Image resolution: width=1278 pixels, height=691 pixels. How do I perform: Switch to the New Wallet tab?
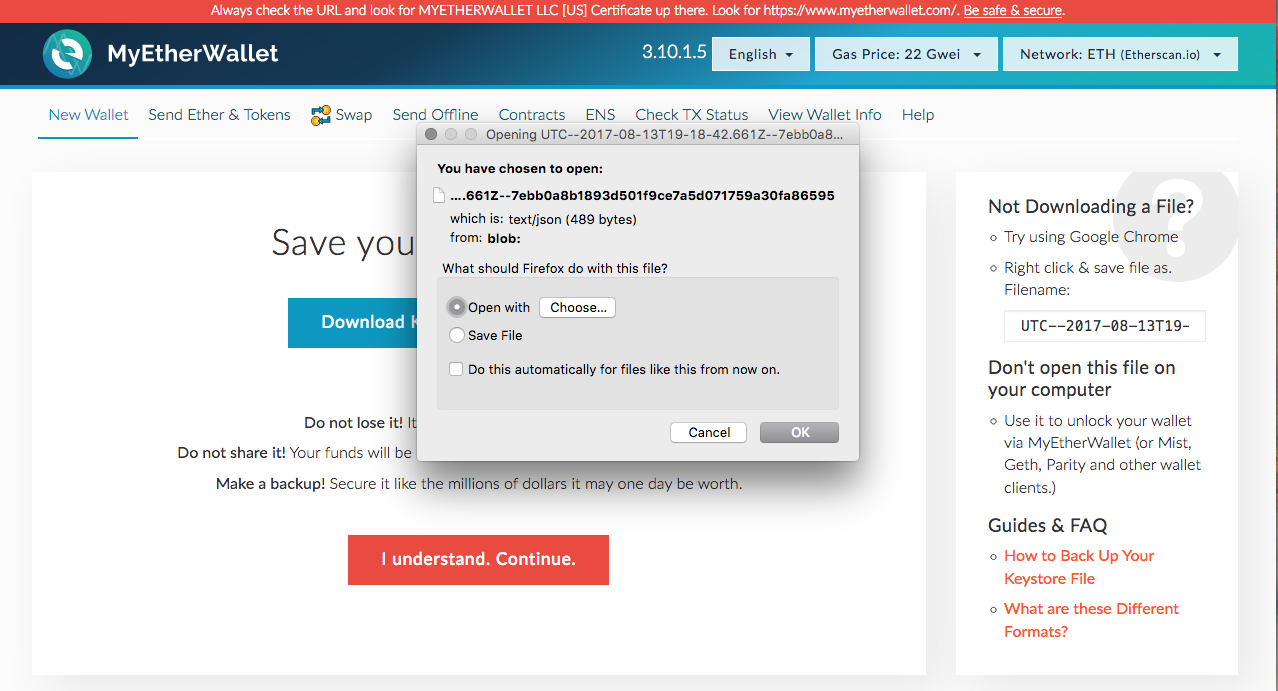(x=88, y=114)
